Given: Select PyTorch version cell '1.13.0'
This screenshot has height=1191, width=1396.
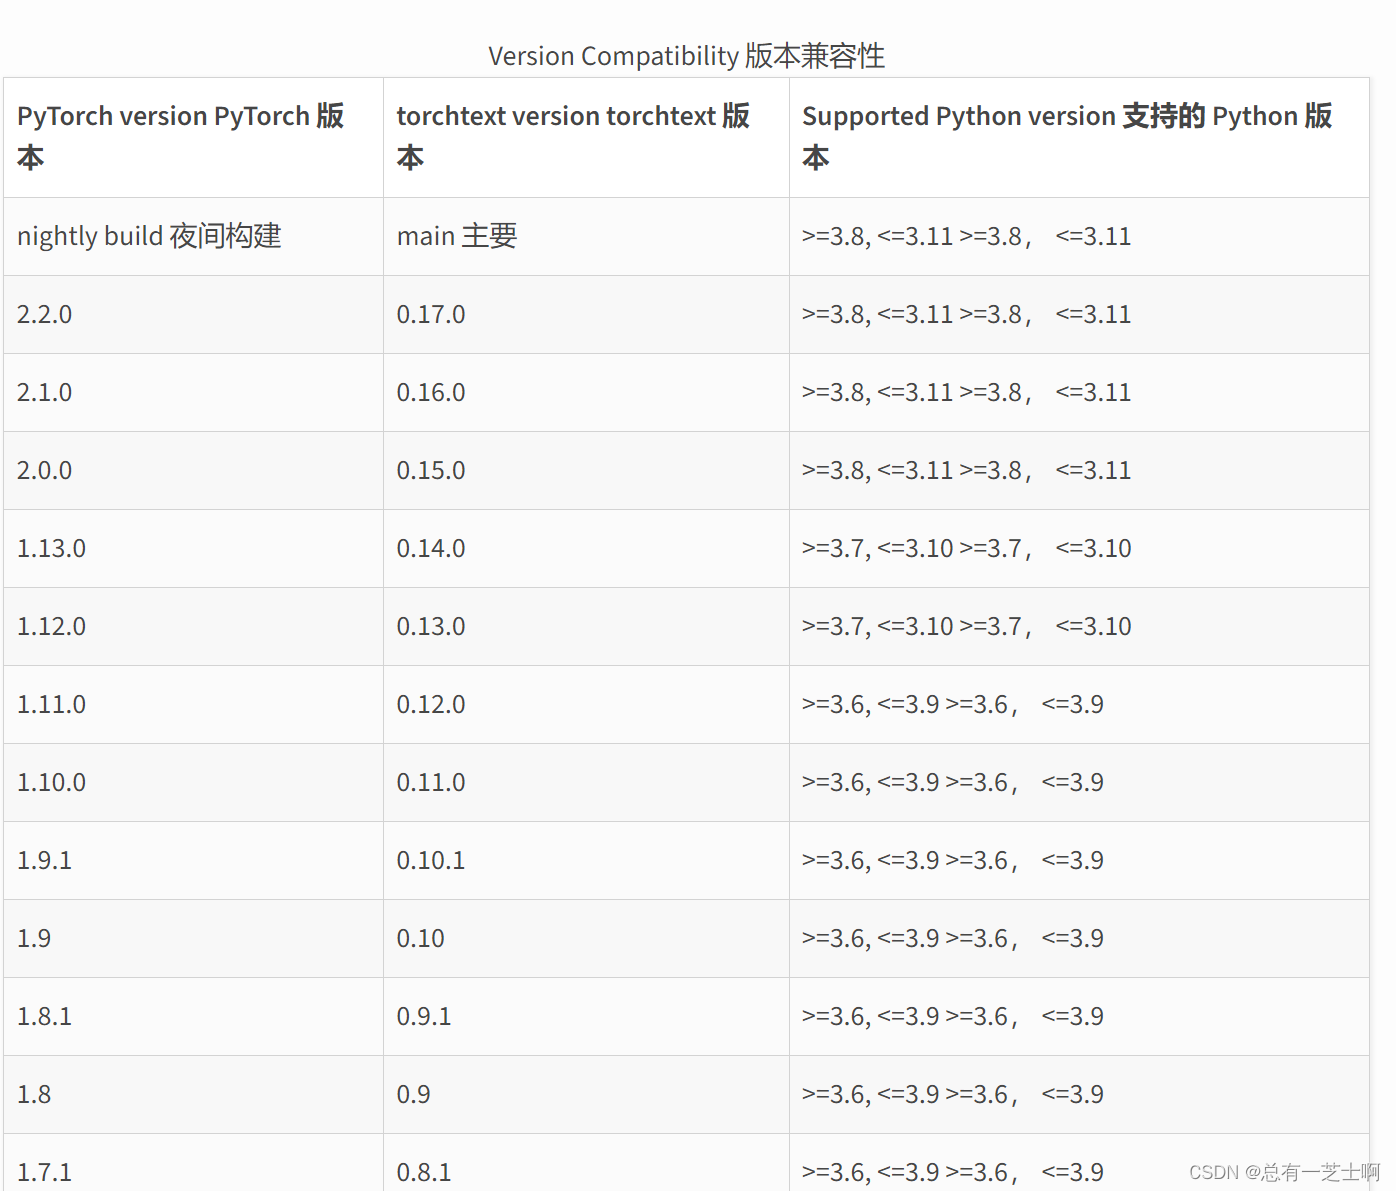Looking at the screenshot, I should point(194,549).
